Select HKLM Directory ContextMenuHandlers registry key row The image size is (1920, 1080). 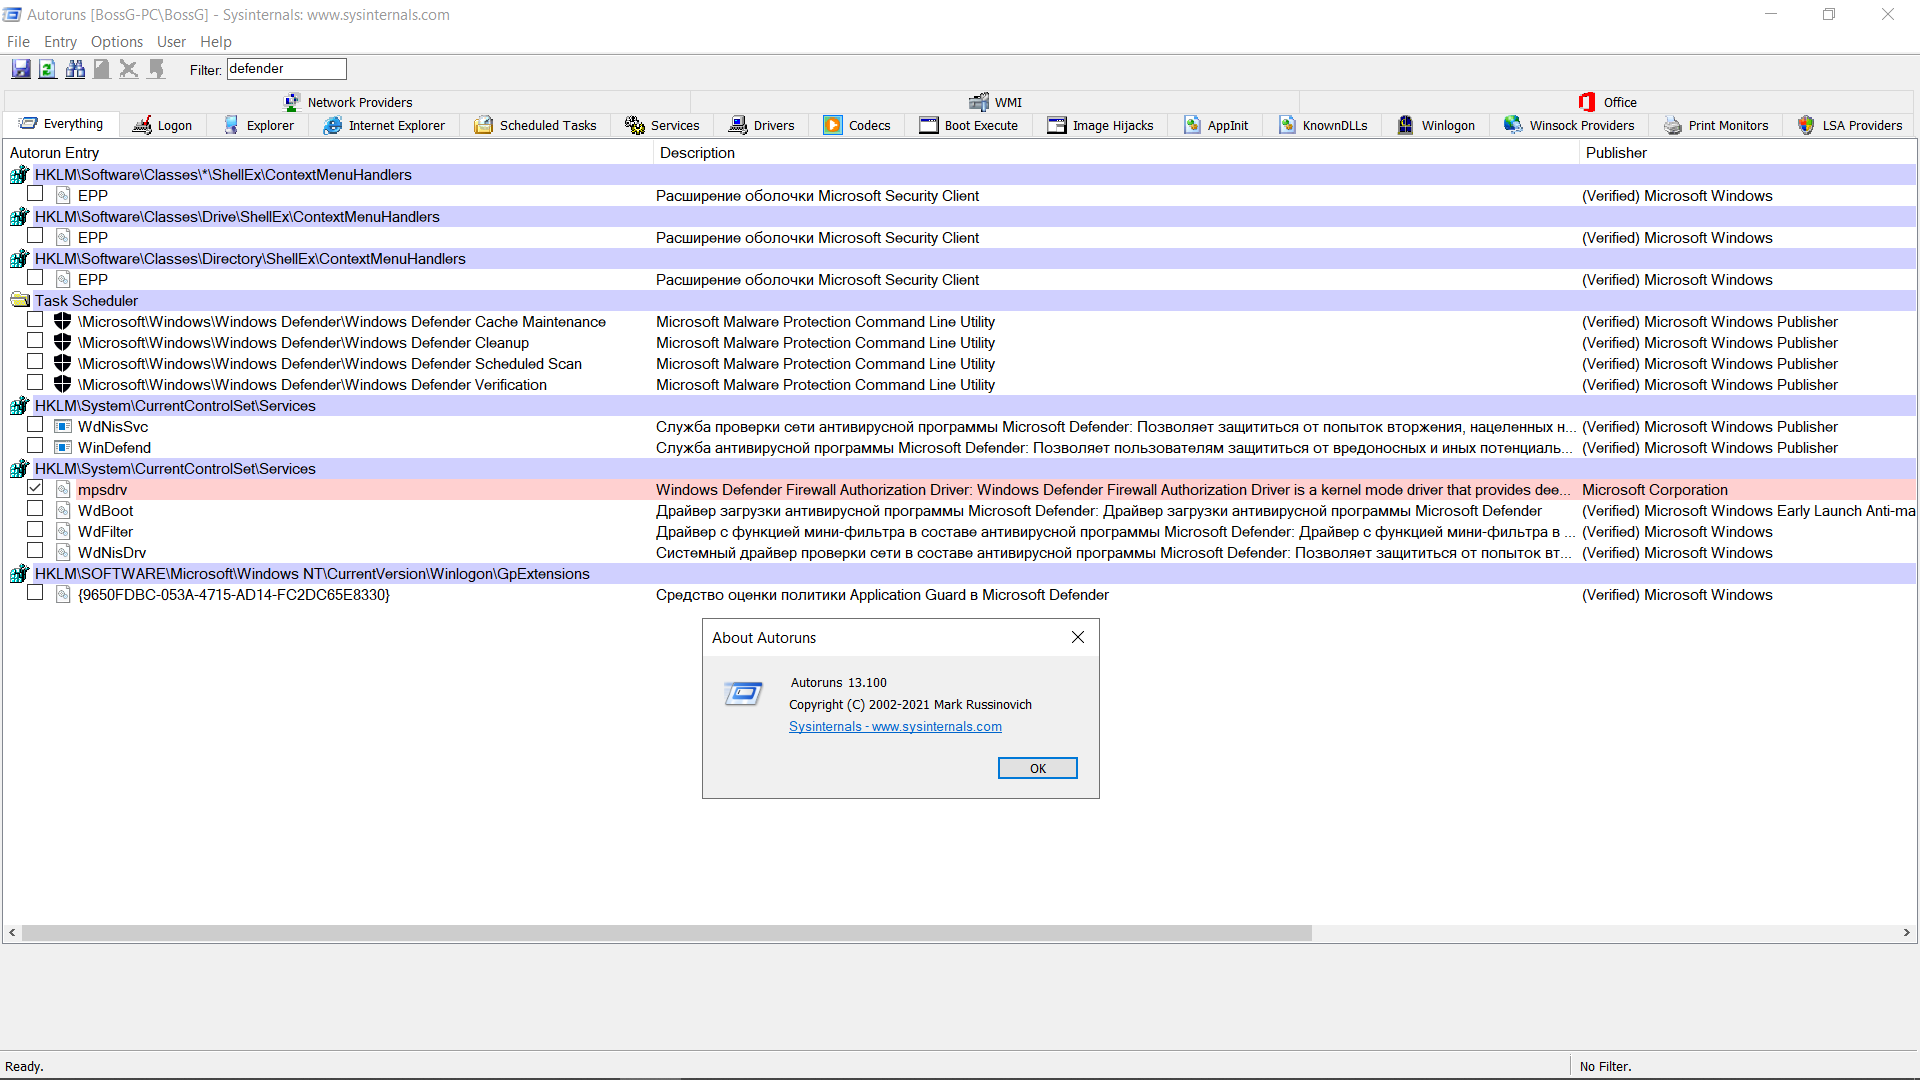(960, 259)
